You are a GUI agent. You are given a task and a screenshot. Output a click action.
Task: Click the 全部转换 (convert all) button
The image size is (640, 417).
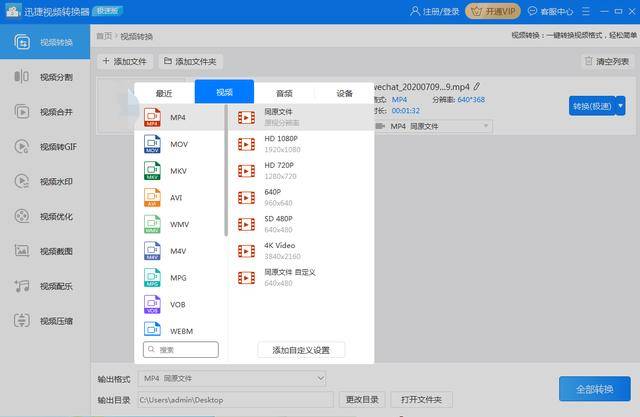pyautogui.click(x=594, y=389)
